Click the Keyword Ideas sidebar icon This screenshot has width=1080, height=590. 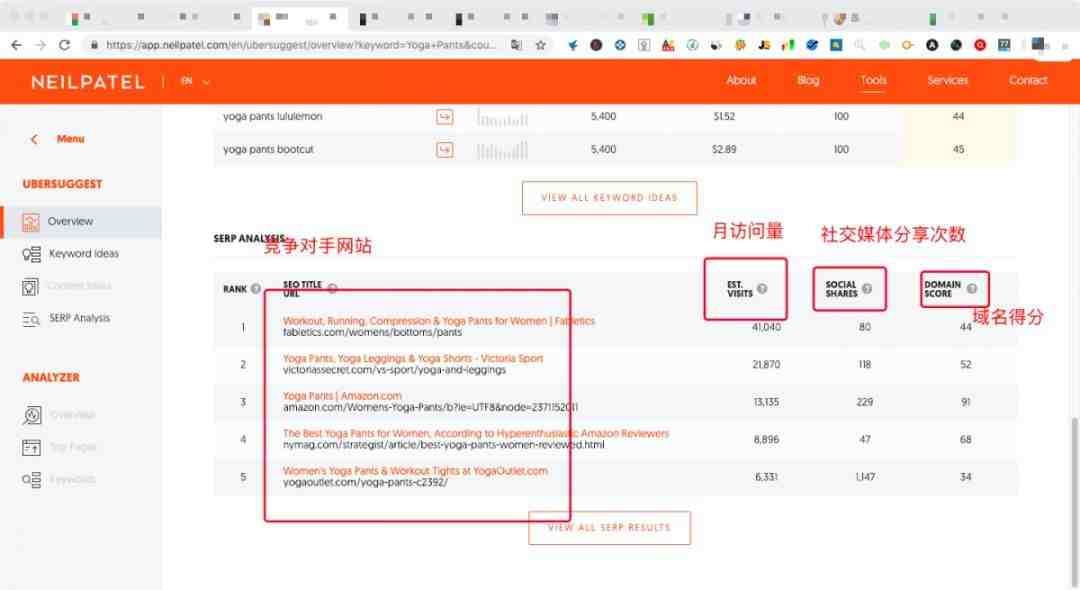pos(31,254)
